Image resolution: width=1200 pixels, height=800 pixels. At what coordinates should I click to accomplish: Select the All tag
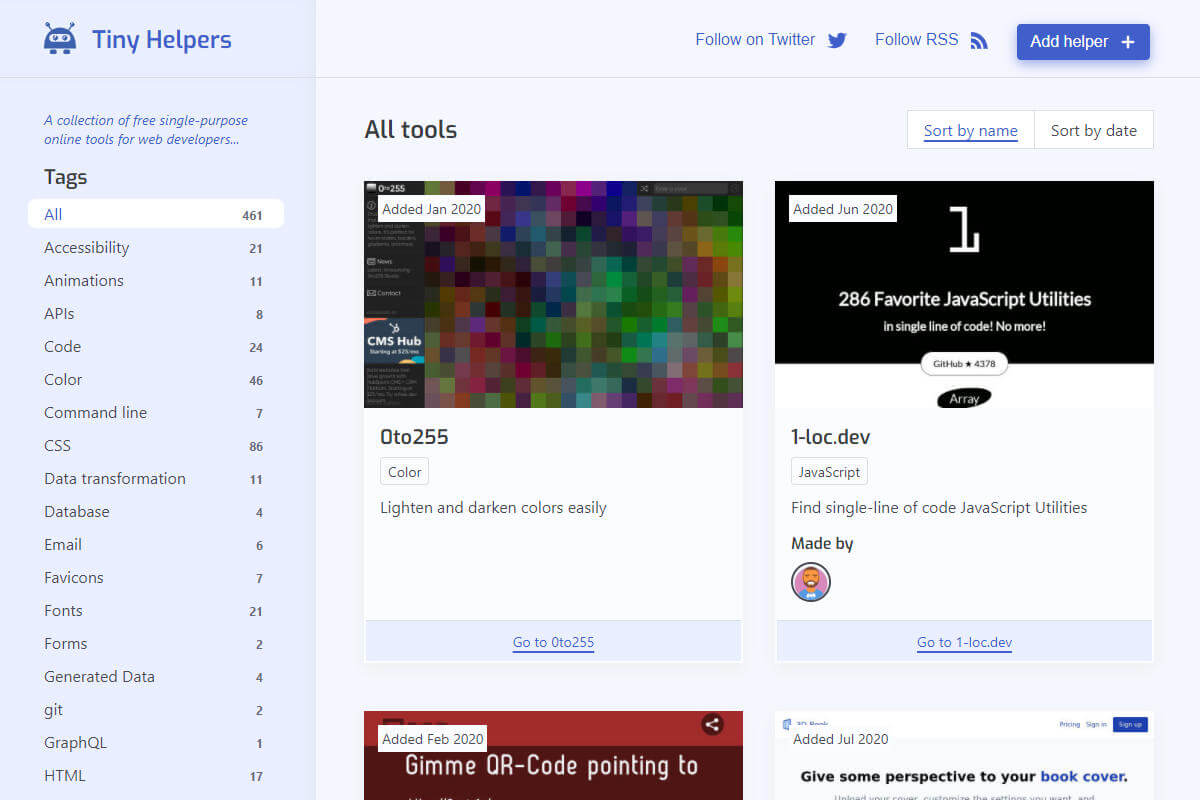pos(156,214)
